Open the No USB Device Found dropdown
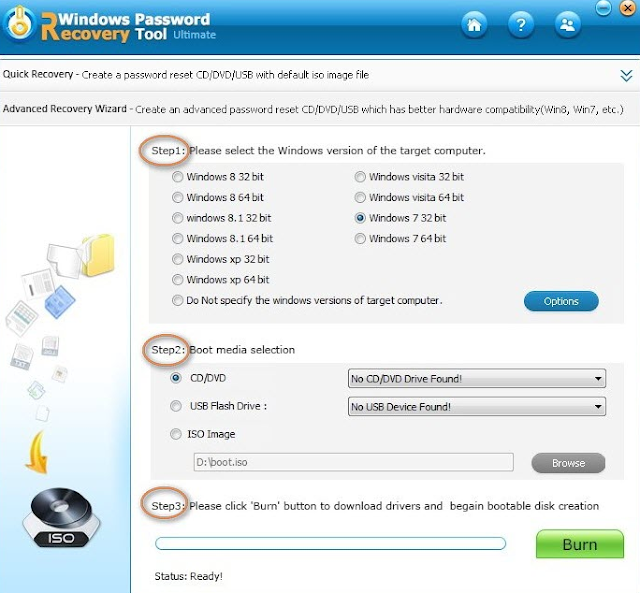The height and width of the screenshot is (593, 640). (x=477, y=406)
